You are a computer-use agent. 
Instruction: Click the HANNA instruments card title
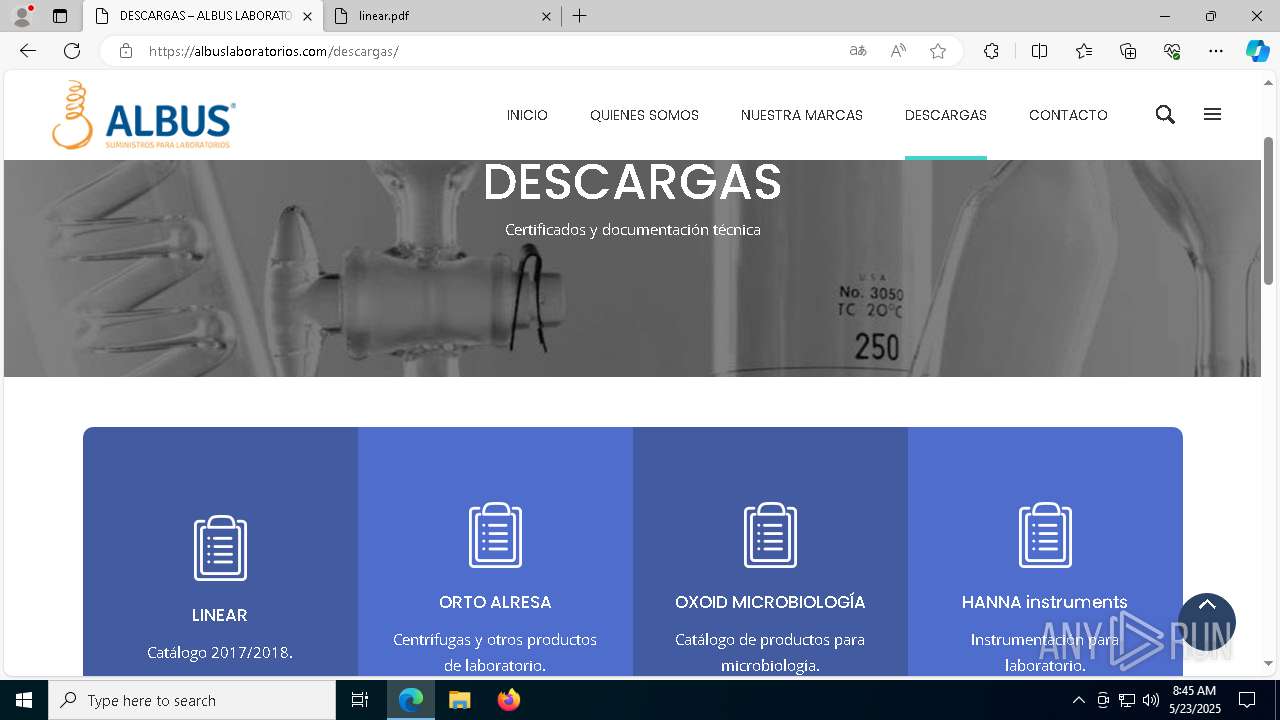click(x=1045, y=602)
